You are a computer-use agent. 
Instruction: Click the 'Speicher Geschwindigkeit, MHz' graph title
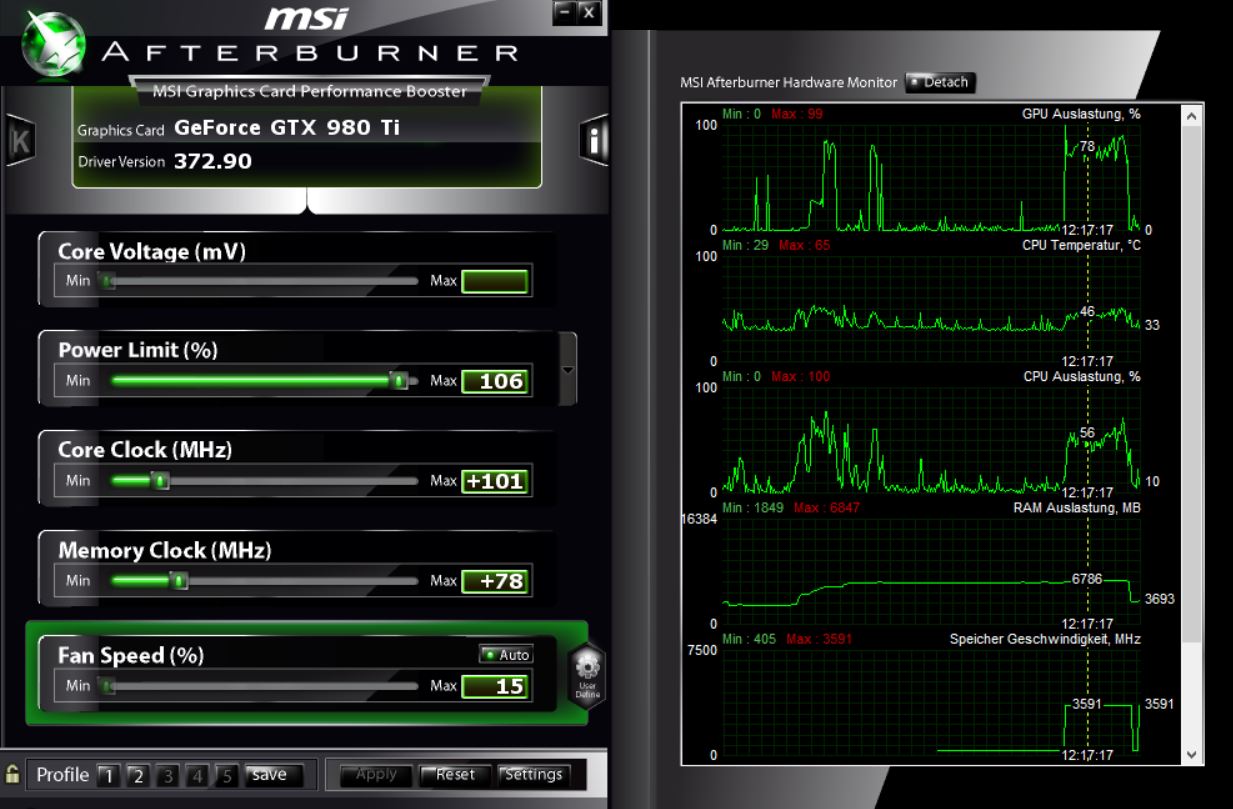pyautogui.click(x=1045, y=639)
